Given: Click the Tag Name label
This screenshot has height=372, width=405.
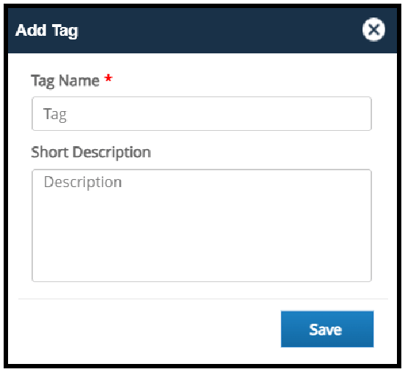Looking at the screenshot, I should (x=65, y=81).
